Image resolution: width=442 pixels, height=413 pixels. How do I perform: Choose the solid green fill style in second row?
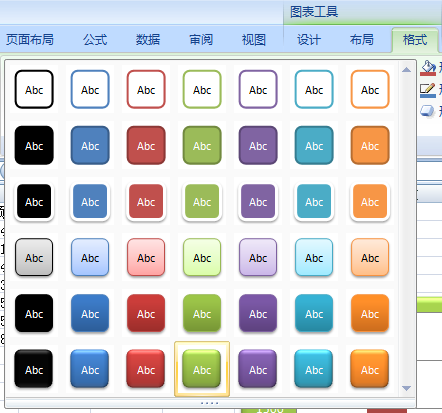(202, 145)
